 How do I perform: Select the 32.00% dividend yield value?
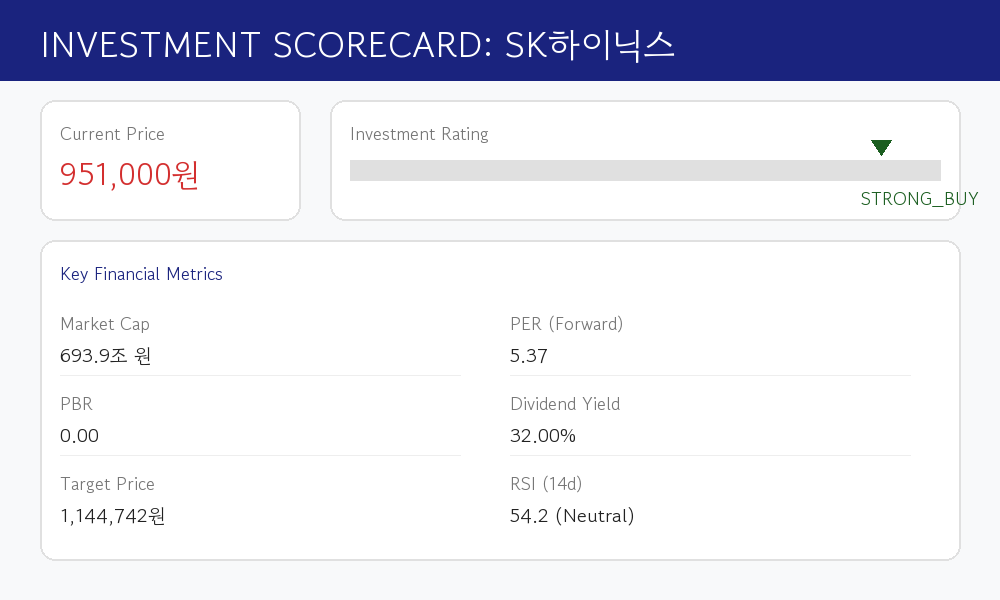click(x=543, y=435)
